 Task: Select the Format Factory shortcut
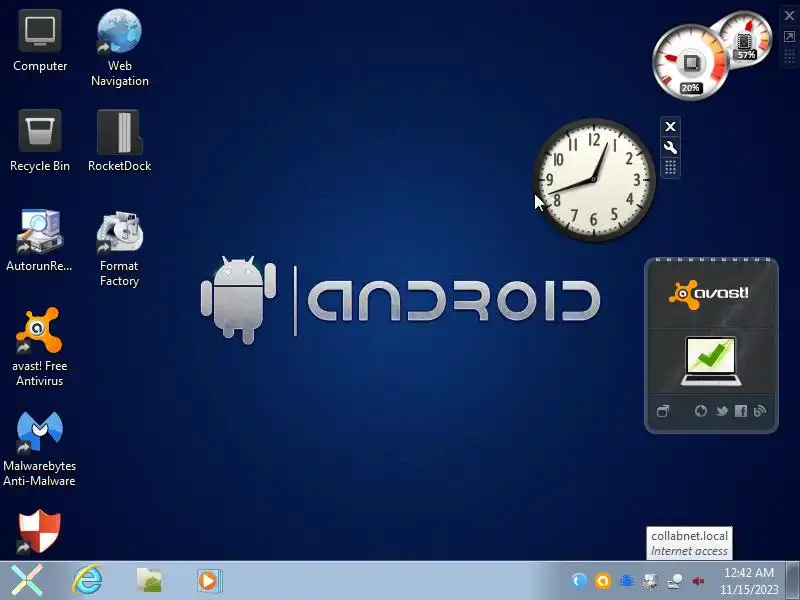[x=119, y=249]
